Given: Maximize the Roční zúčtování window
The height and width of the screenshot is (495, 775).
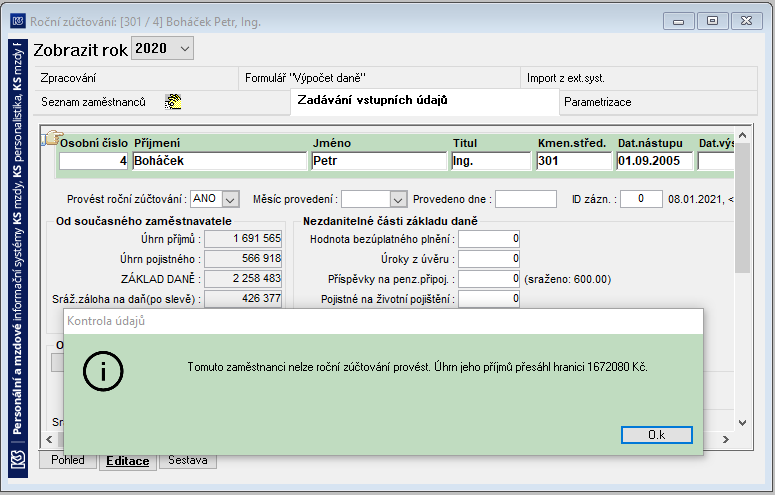Looking at the screenshot, I should [712, 21].
